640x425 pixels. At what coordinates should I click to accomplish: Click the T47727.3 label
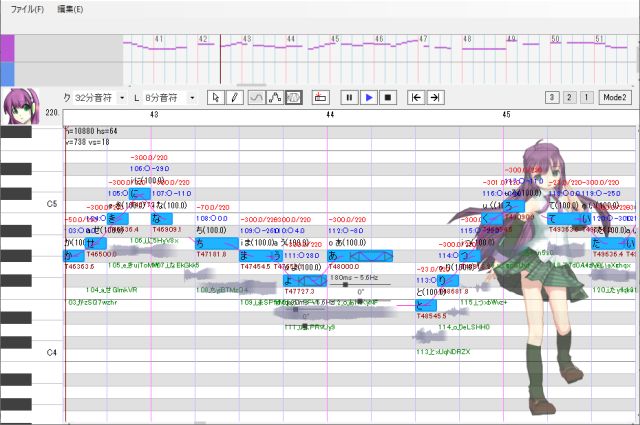coord(300,291)
